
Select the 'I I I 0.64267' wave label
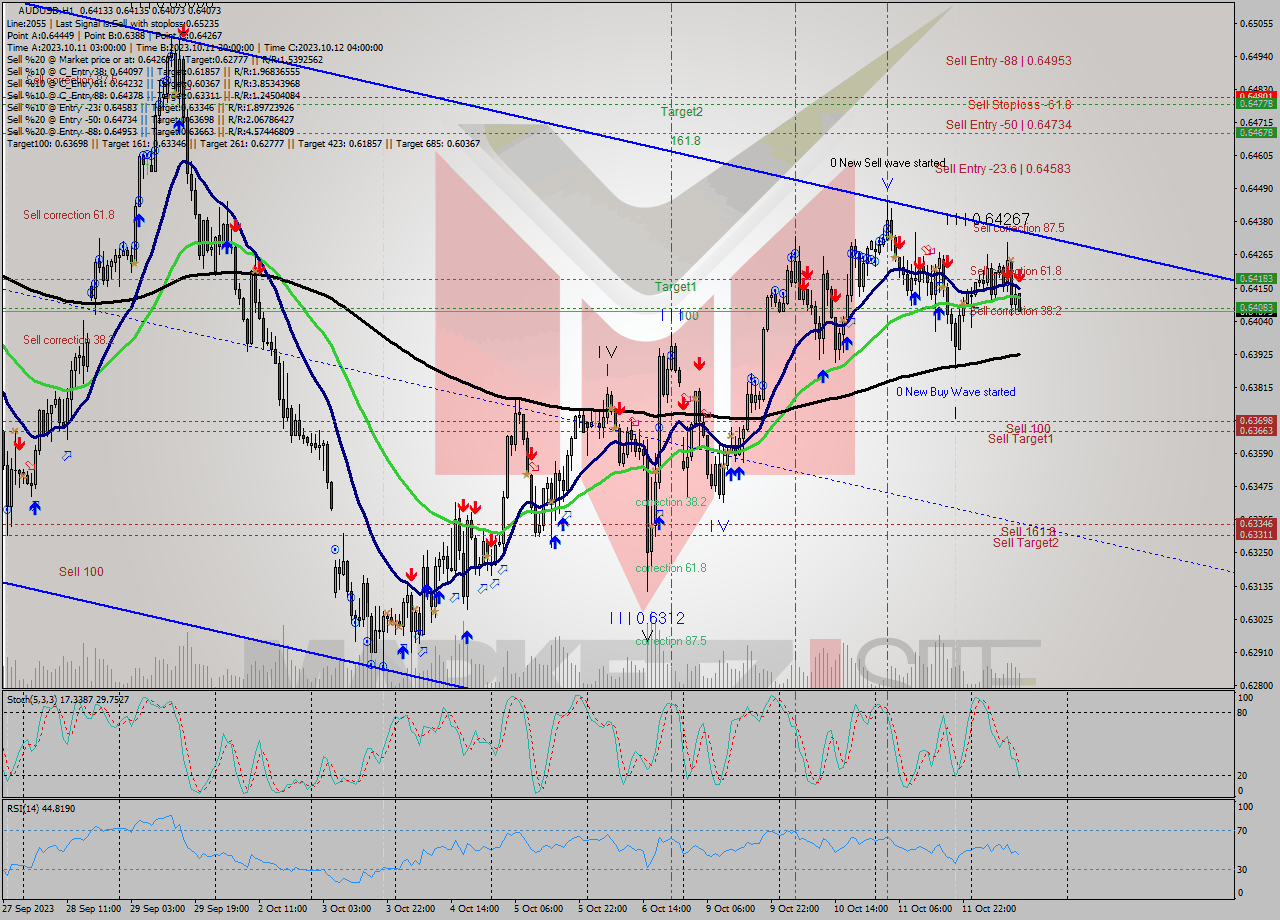point(987,219)
